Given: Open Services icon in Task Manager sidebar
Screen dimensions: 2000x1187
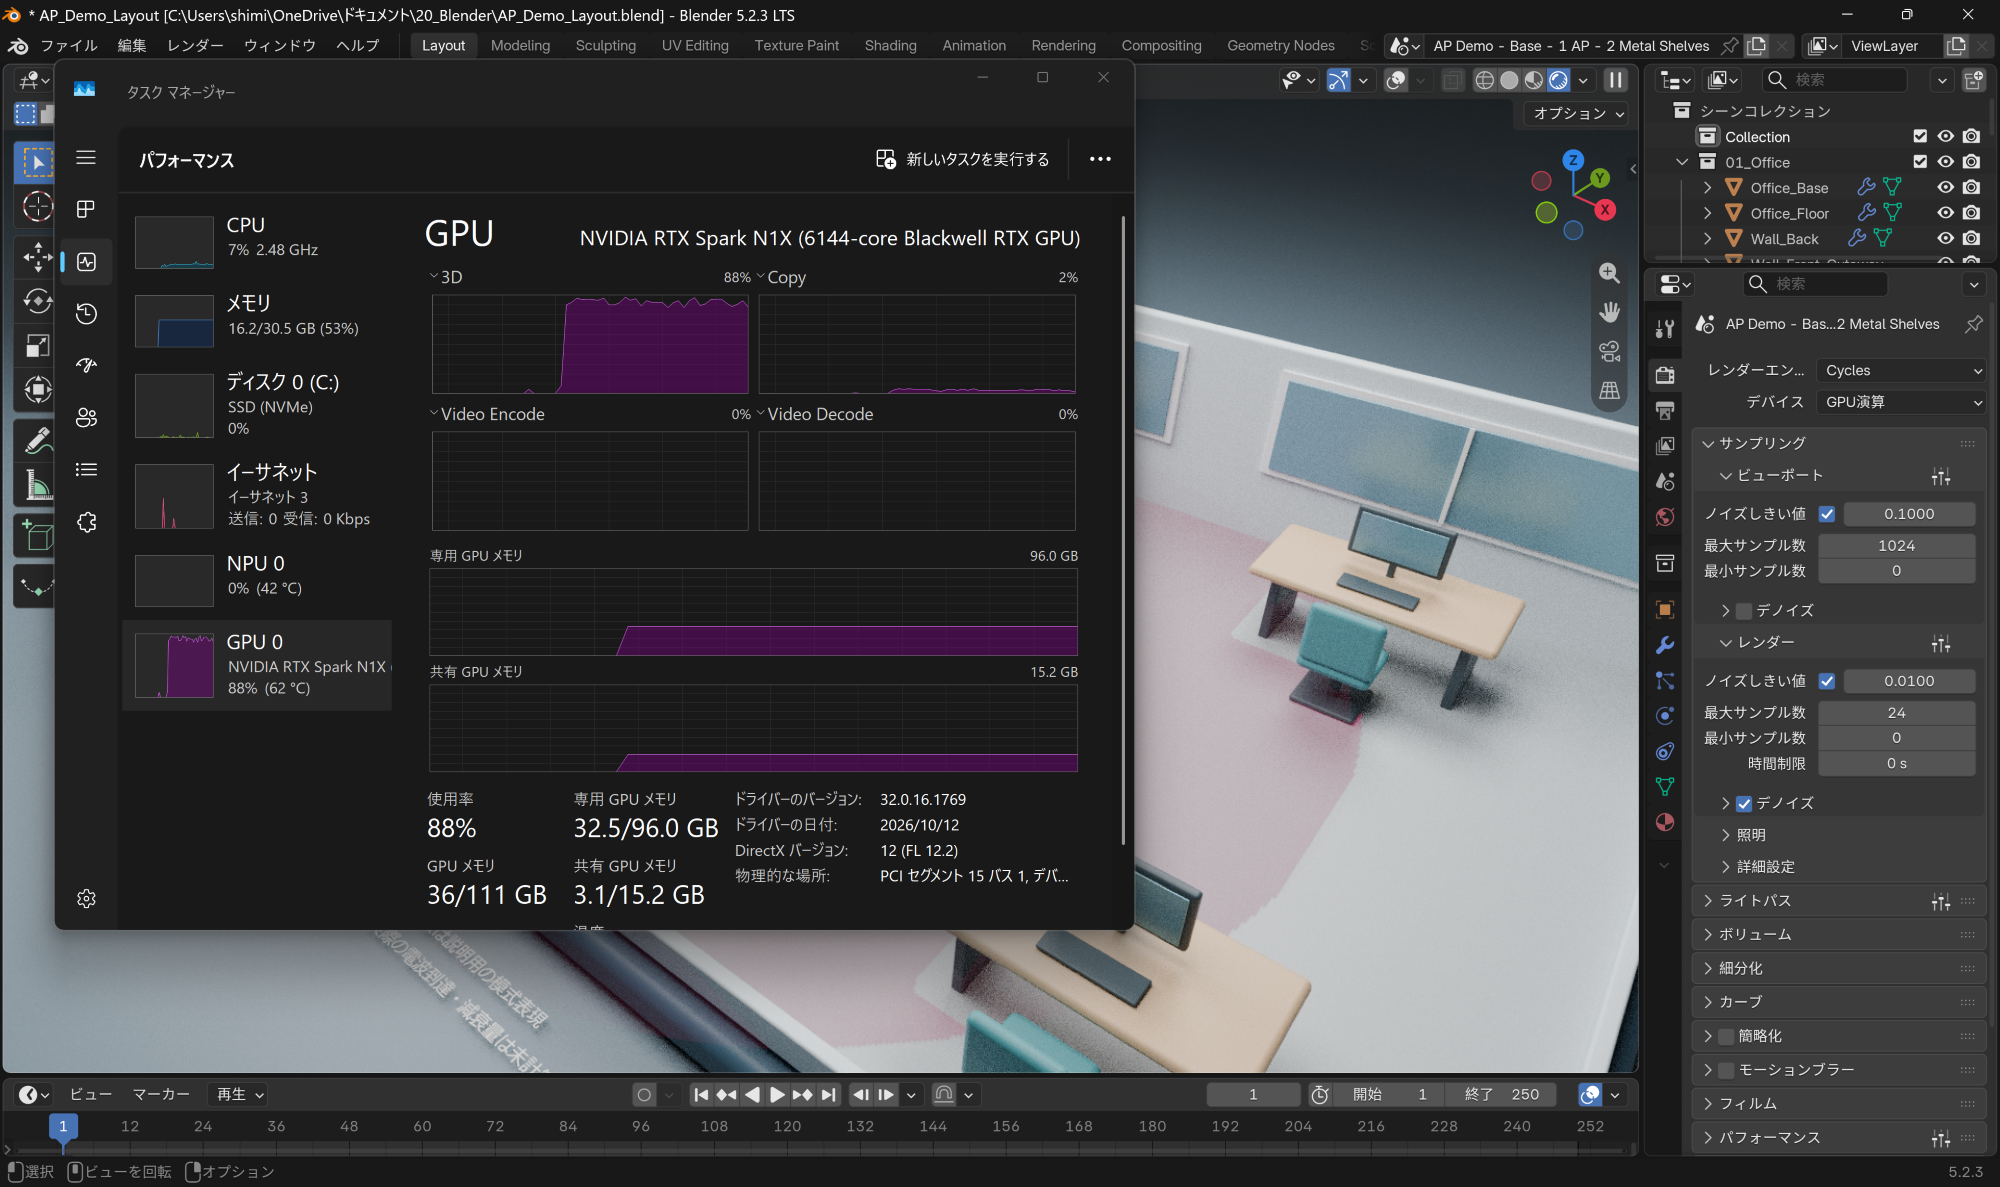Looking at the screenshot, I should 86,522.
